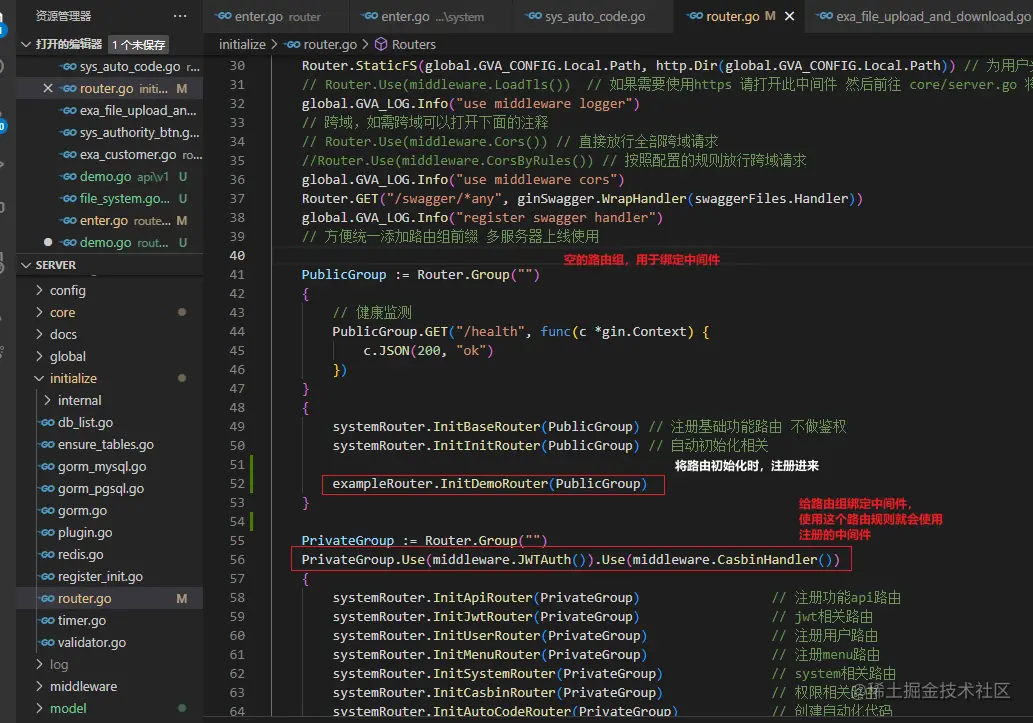Open file_system.go in open editors
This screenshot has width=1033, height=723.
[109, 198]
